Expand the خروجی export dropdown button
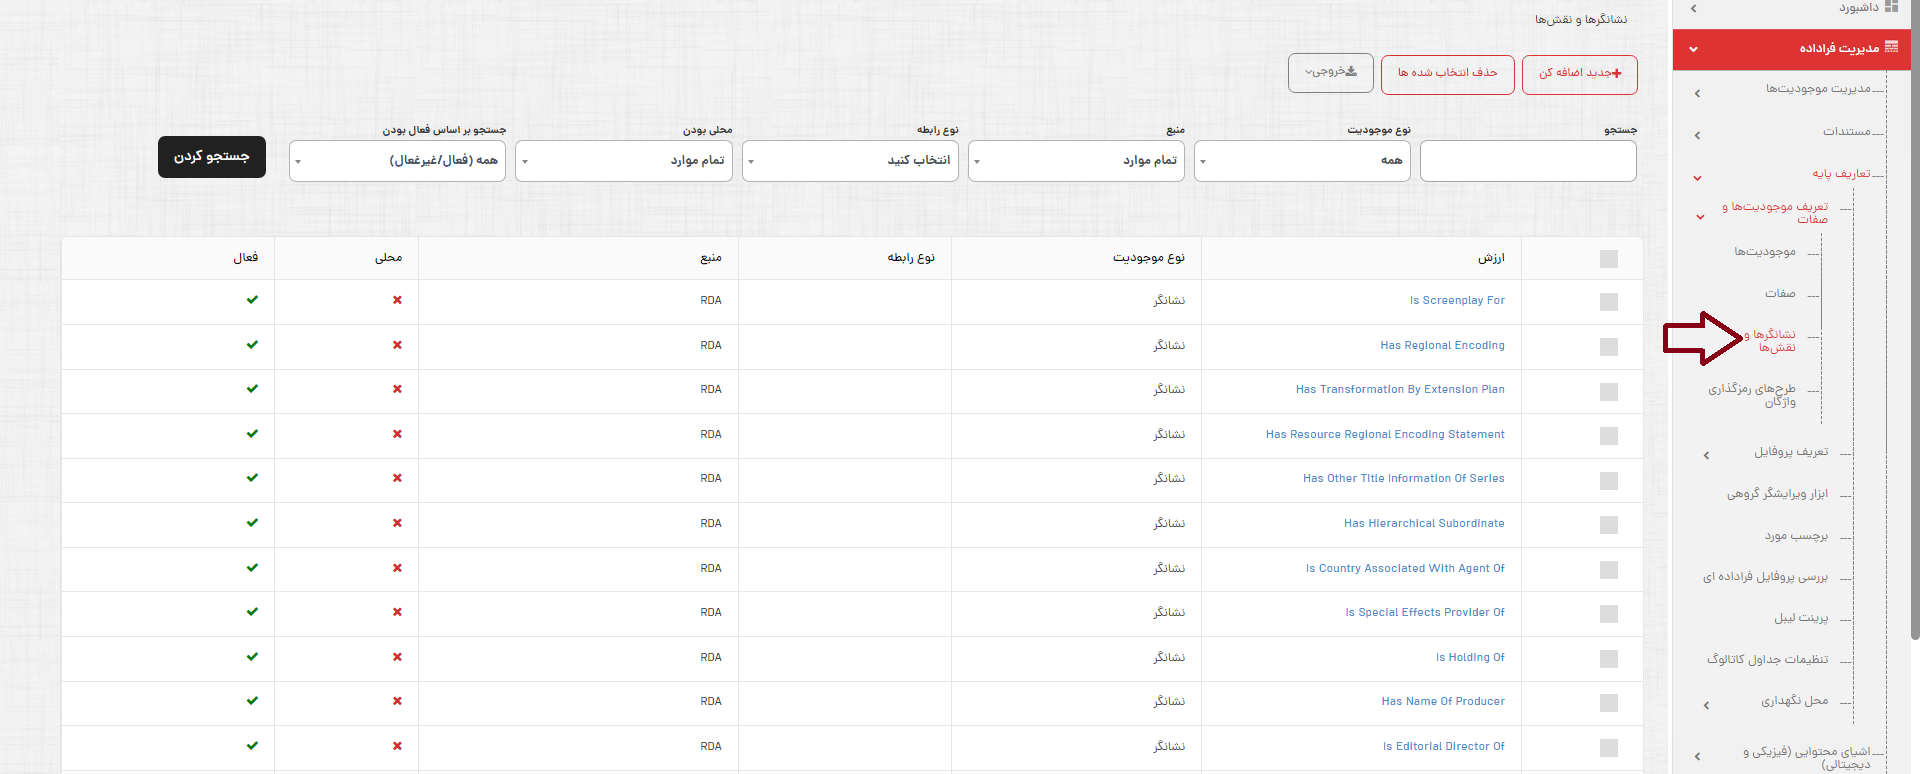The height and width of the screenshot is (774, 1920). [1330, 73]
